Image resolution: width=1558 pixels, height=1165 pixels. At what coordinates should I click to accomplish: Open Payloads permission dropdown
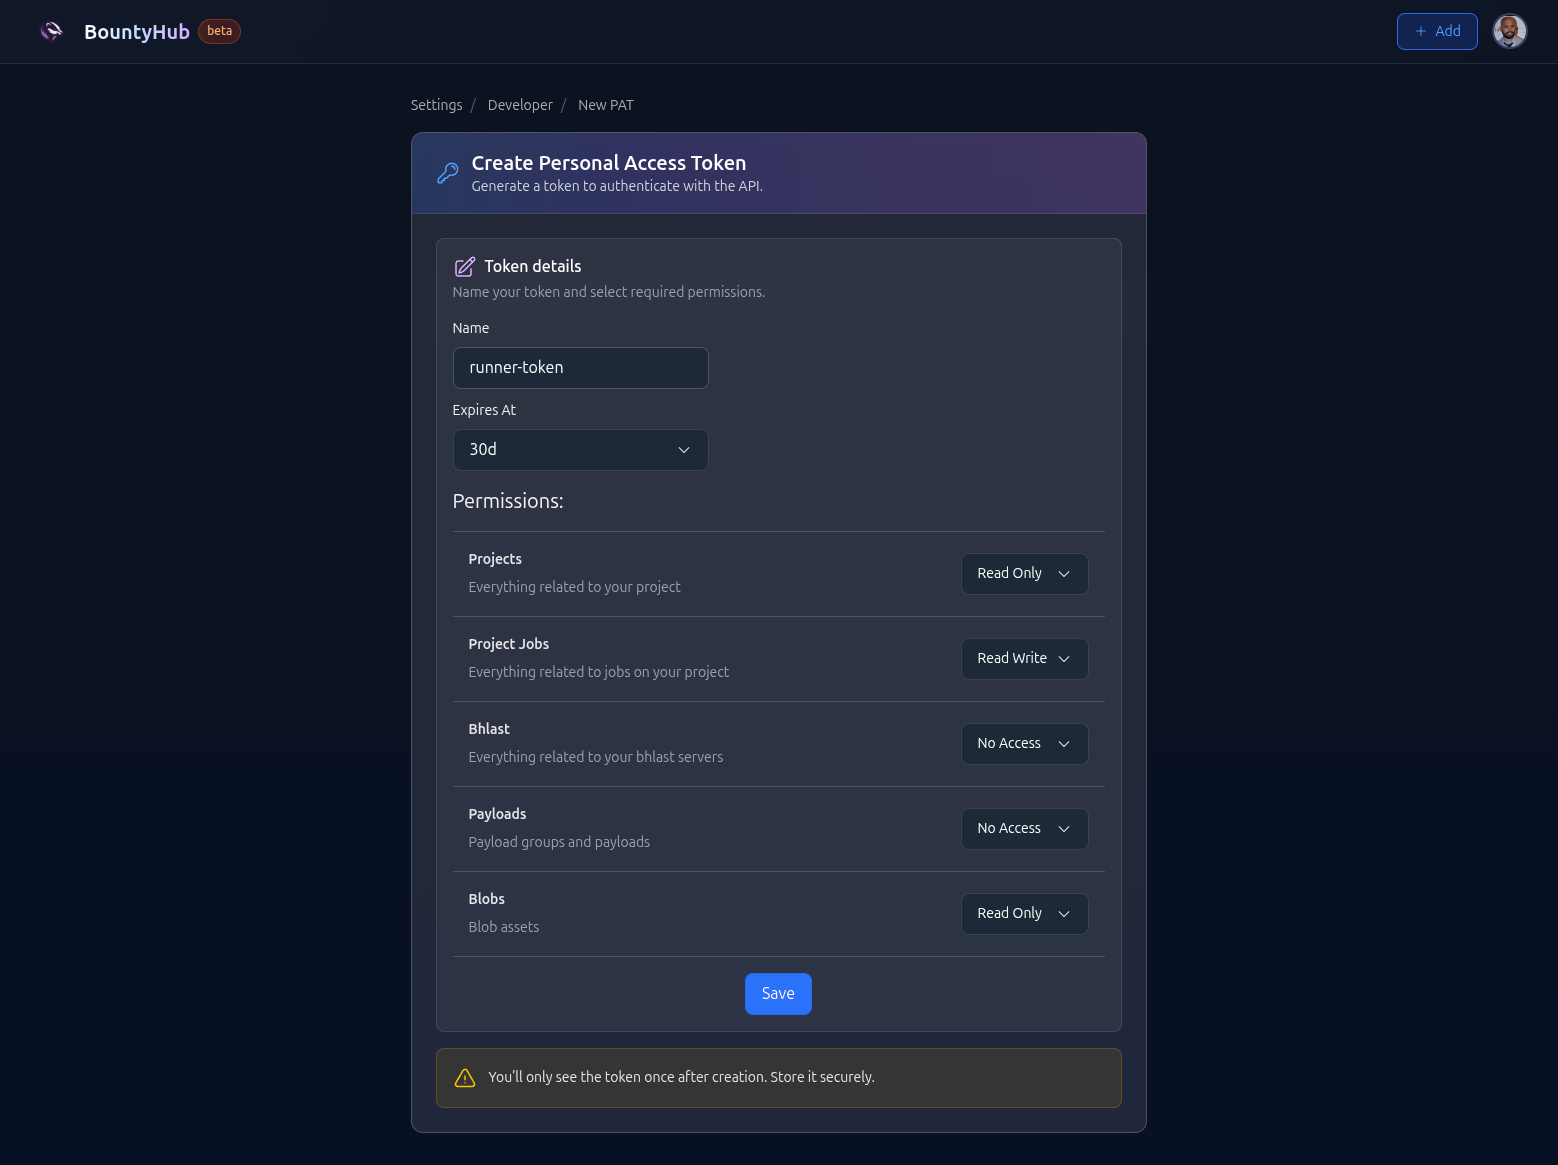click(x=1024, y=829)
